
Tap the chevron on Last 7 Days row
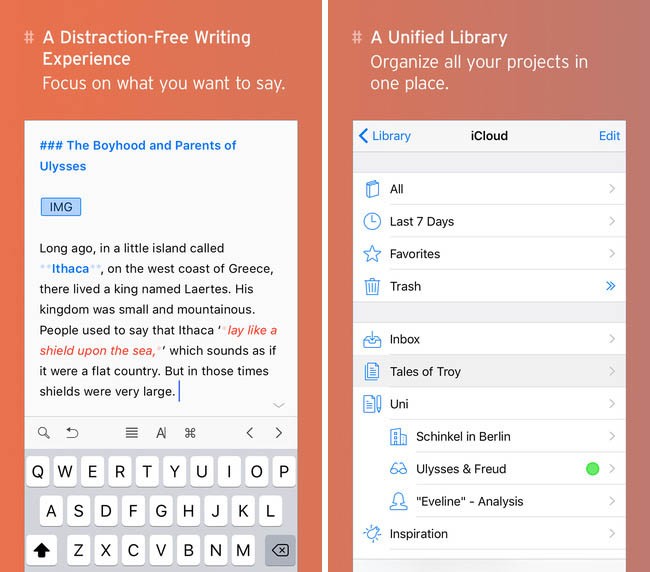tap(612, 221)
